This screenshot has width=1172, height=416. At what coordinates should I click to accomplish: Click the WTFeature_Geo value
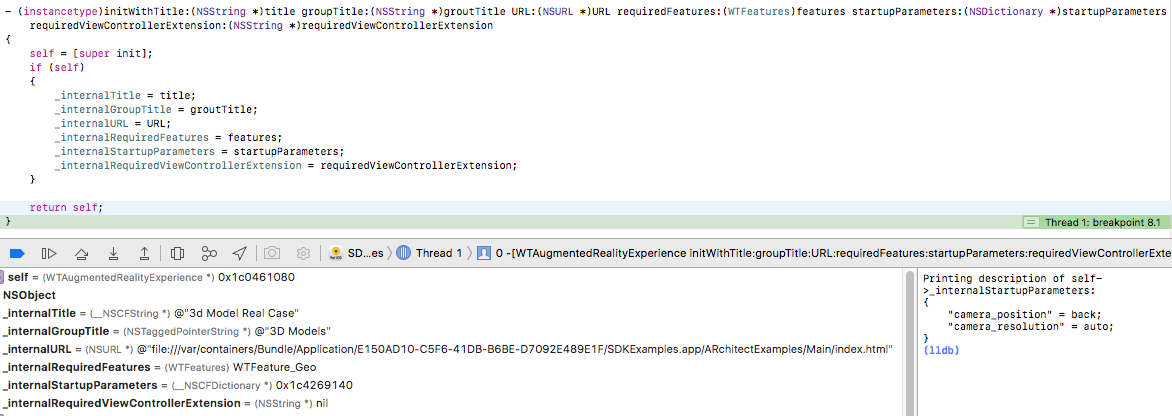pos(274,367)
